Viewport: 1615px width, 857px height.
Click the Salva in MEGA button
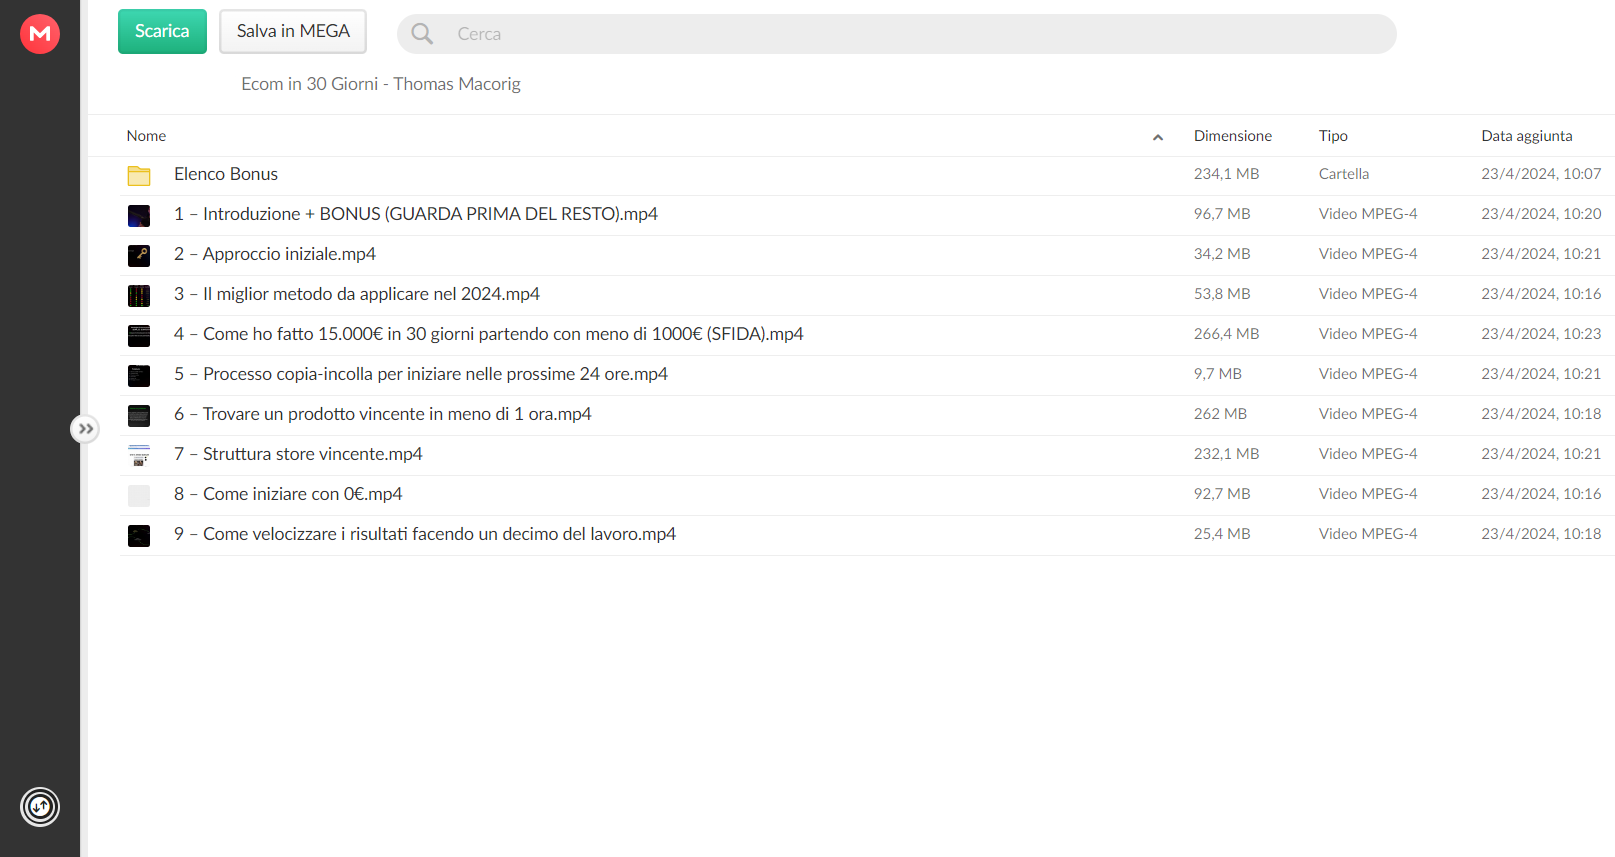(293, 32)
